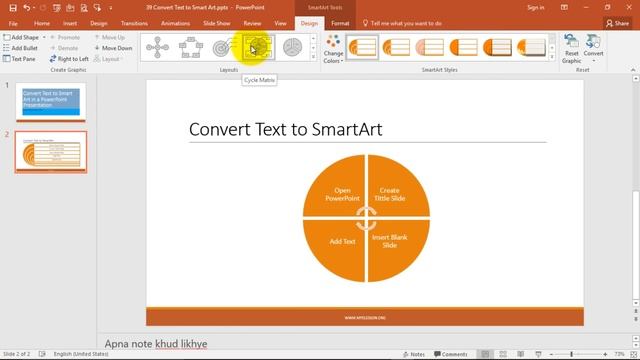Save presentation using the Quick Access icon
This screenshot has width=640, height=360.
[13, 8]
